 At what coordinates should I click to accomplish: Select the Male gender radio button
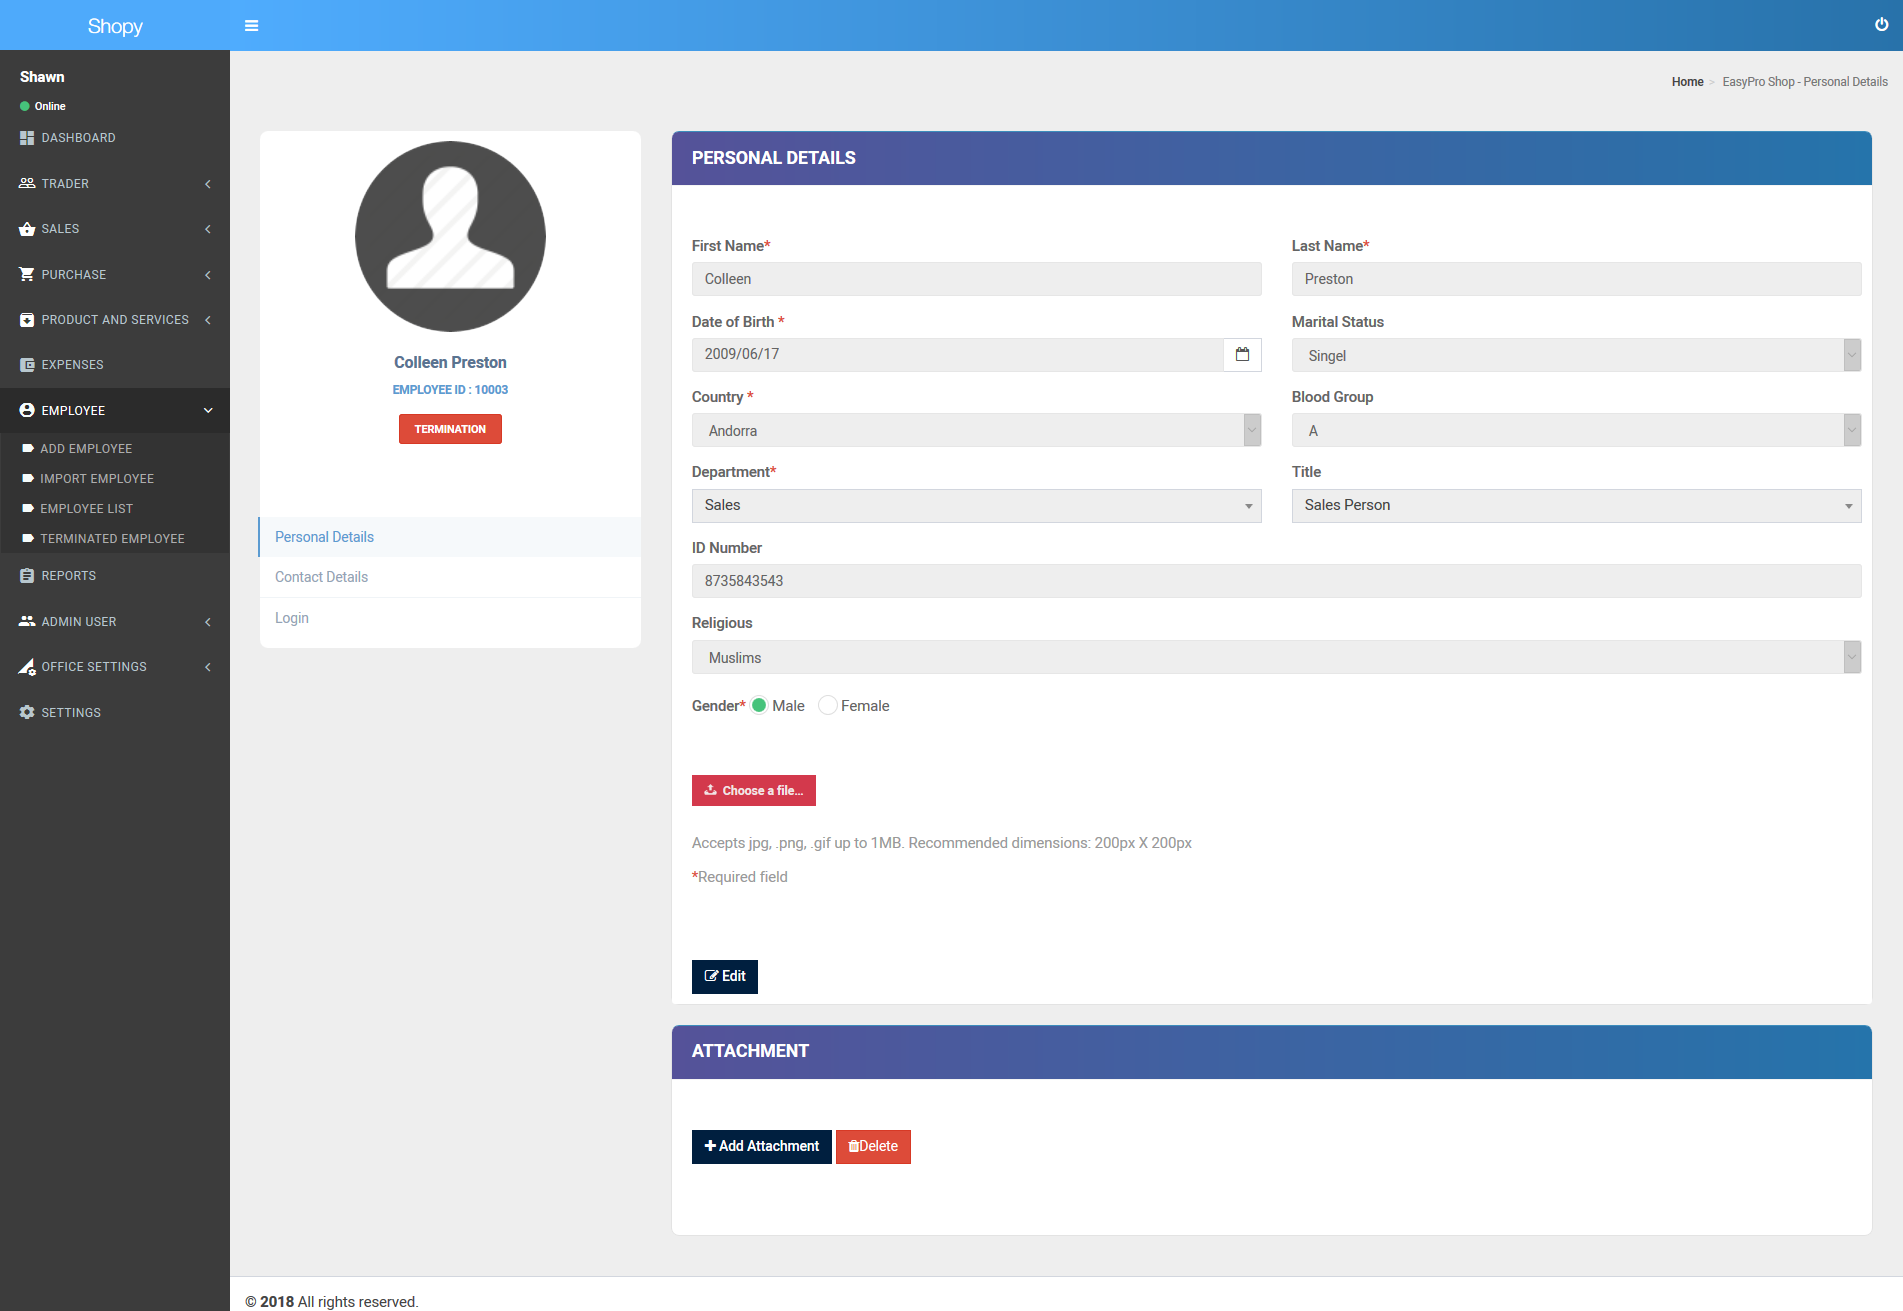(759, 706)
